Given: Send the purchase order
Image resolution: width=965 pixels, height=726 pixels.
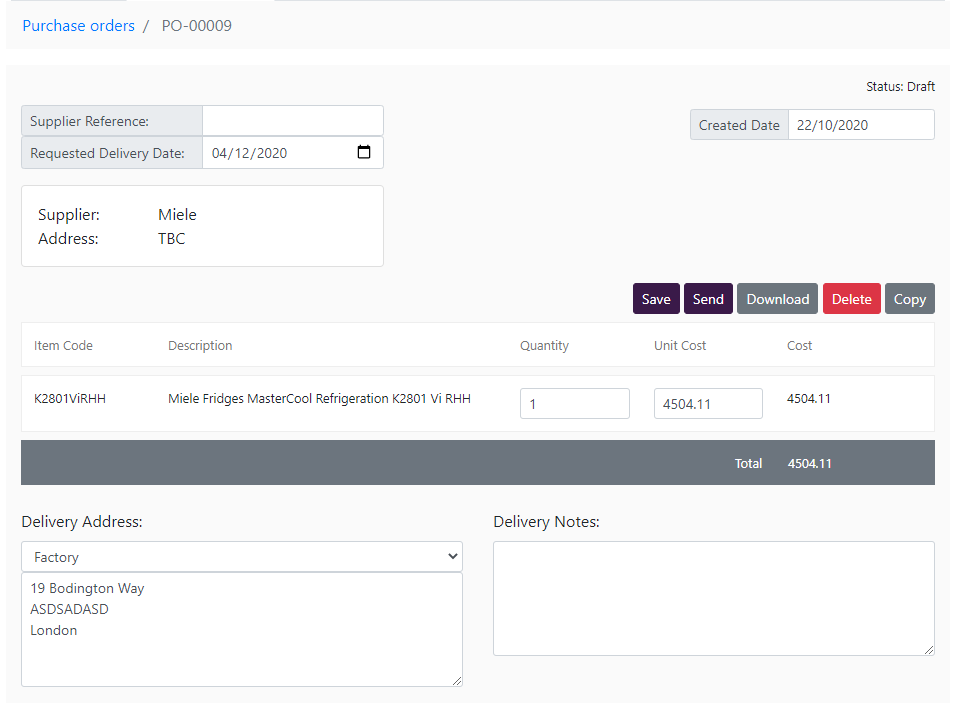Looking at the screenshot, I should (x=708, y=299).
